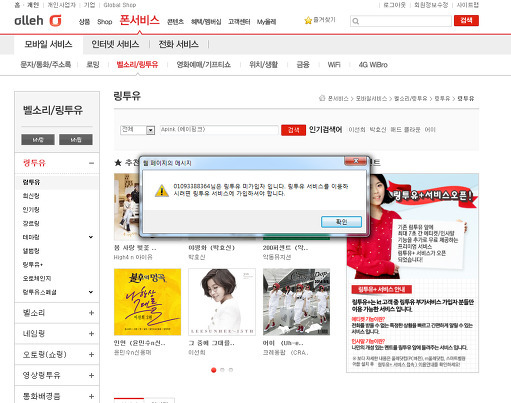Open the 4G WiBro submenu item
This screenshot has height=403, width=511.
pyautogui.click(x=373, y=65)
